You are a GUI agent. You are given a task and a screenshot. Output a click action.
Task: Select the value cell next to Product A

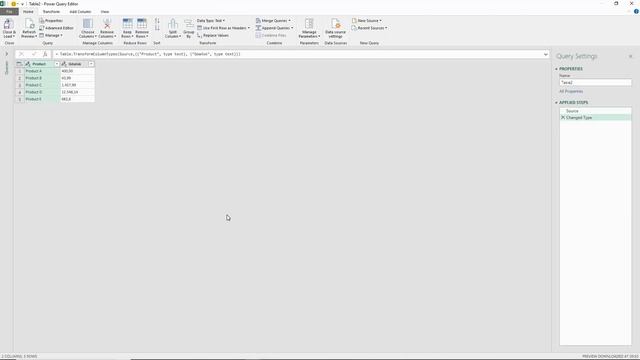[77, 71]
